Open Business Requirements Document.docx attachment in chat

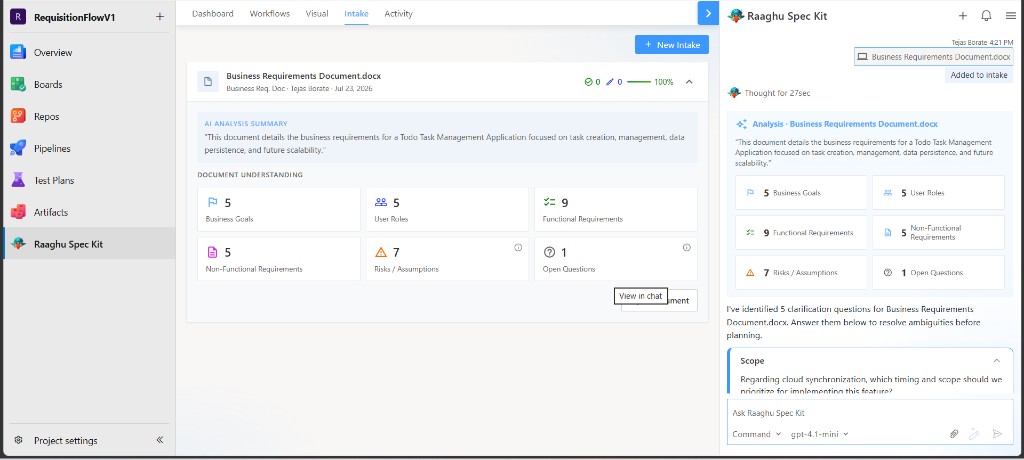933,57
